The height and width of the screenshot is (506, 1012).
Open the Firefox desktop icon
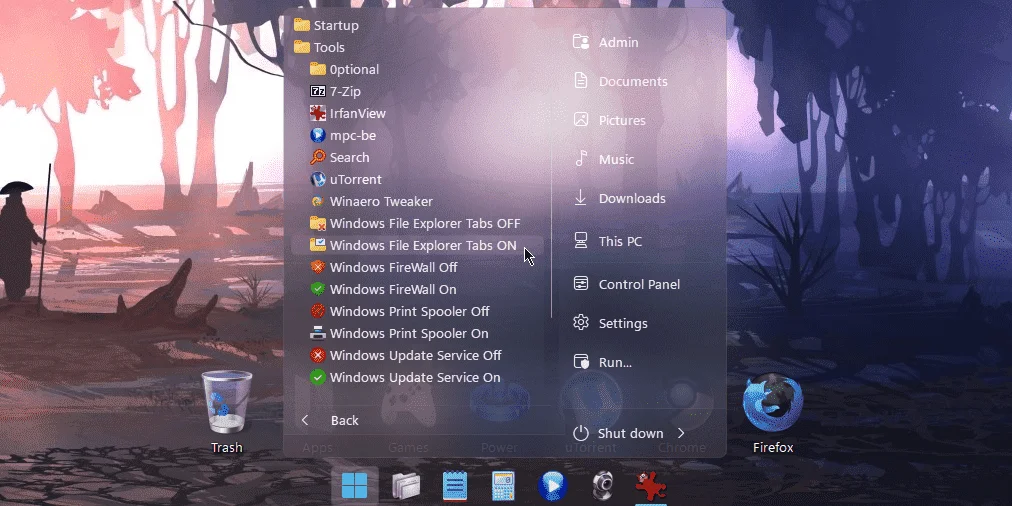coord(773,412)
